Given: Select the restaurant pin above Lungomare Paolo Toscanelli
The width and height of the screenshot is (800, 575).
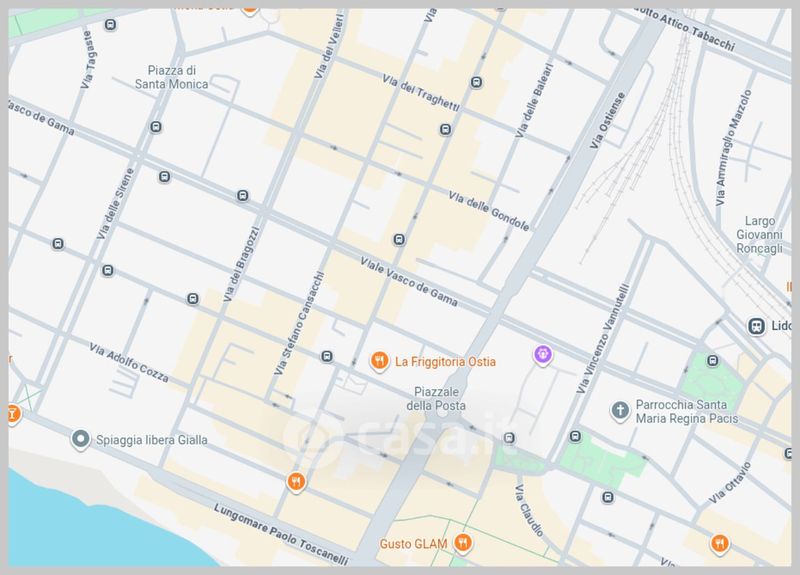Looking at the screenshot, I should pyautogui.click(x=295, y=483).
